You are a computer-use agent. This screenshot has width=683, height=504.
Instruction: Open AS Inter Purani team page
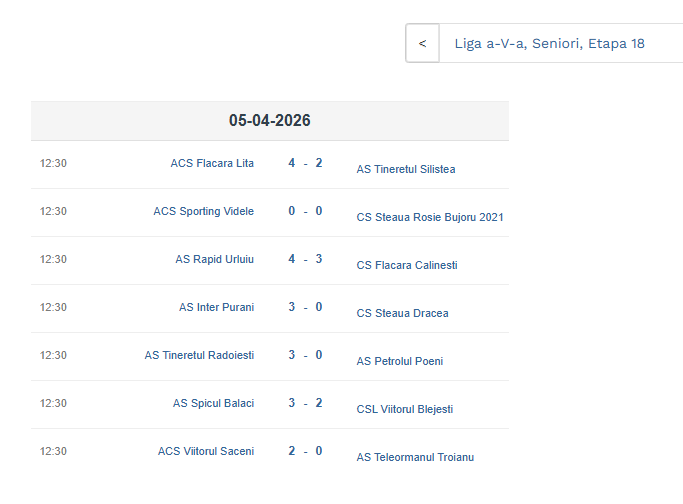[216, 307]
